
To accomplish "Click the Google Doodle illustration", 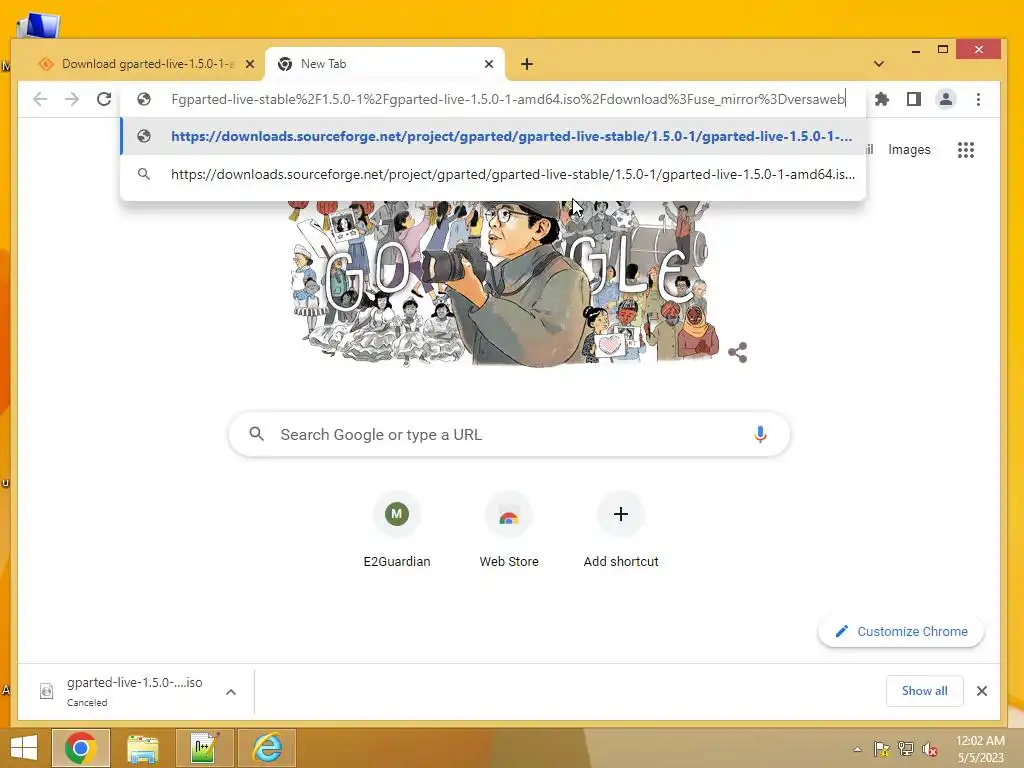I will [506, 284].
